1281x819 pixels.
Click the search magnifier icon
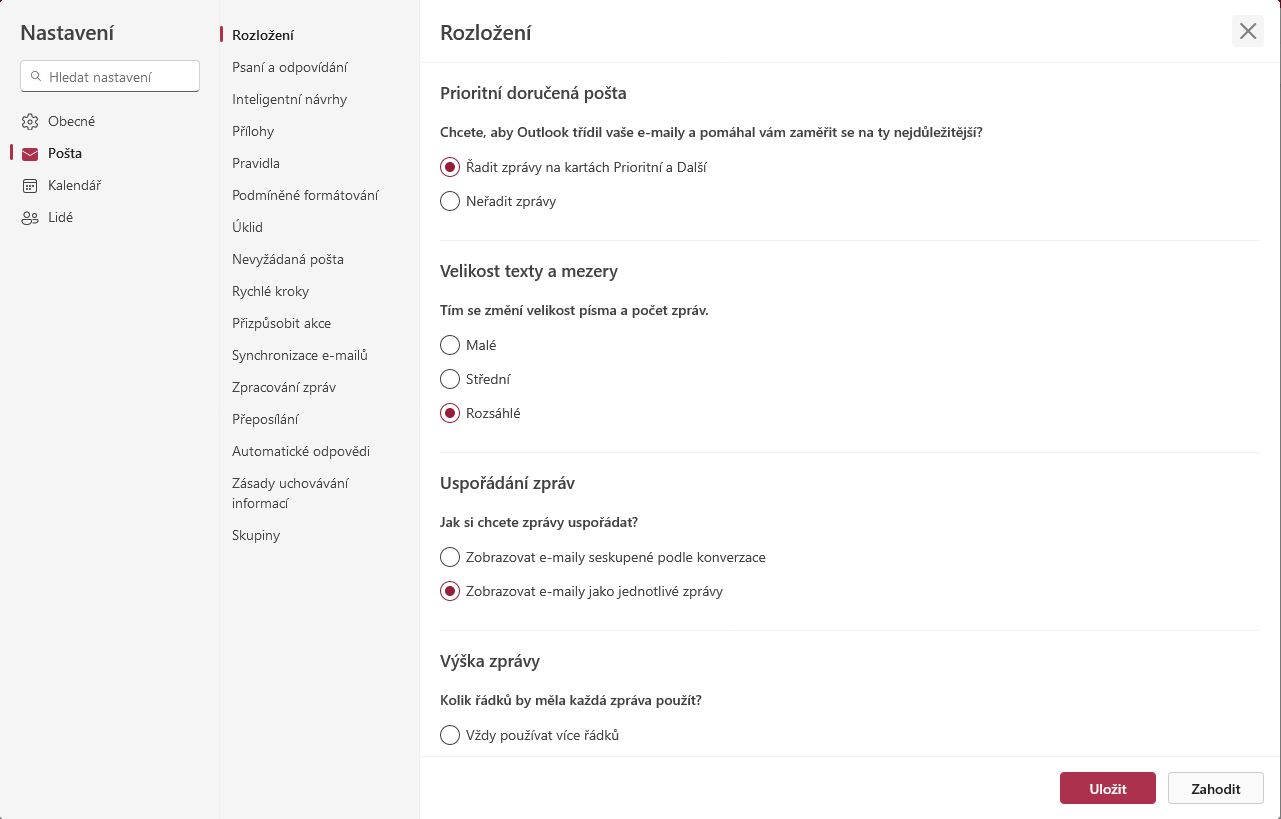click(36, 76)
